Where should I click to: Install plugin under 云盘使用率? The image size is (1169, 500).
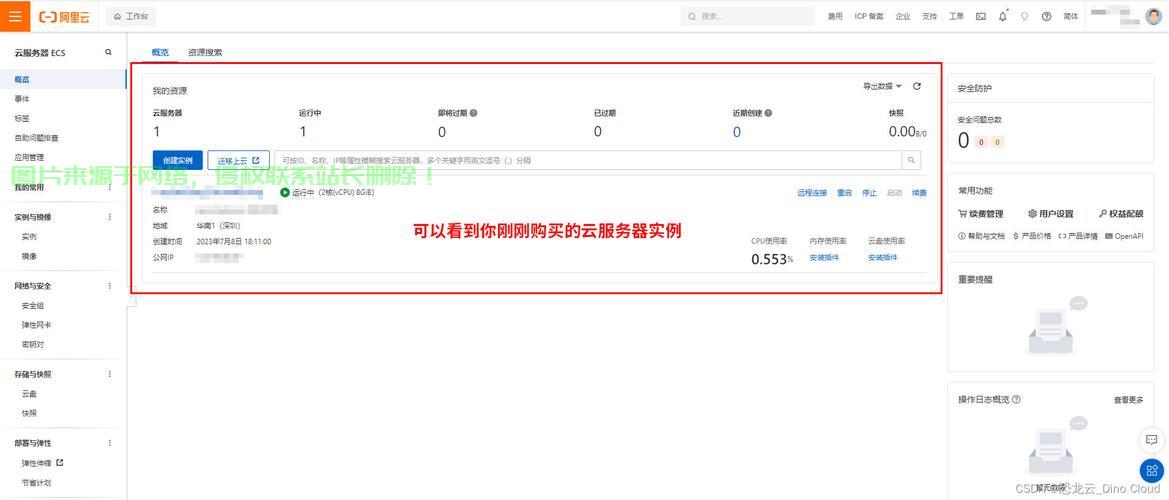coord(883,258)
